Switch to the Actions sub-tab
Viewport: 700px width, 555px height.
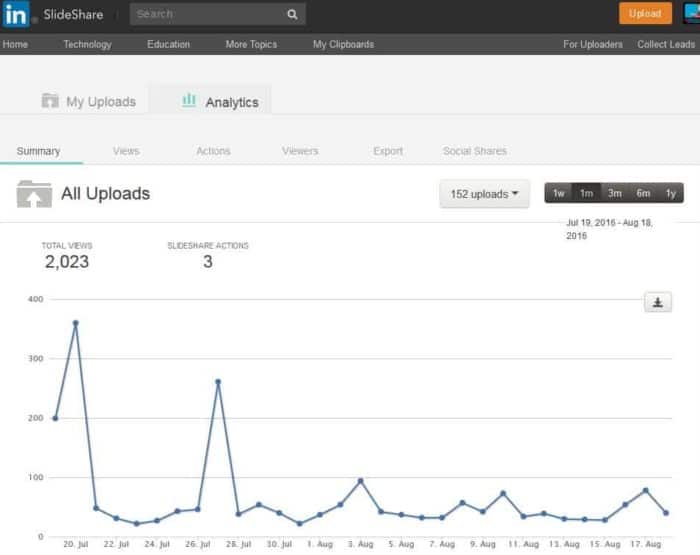point(213,151)
